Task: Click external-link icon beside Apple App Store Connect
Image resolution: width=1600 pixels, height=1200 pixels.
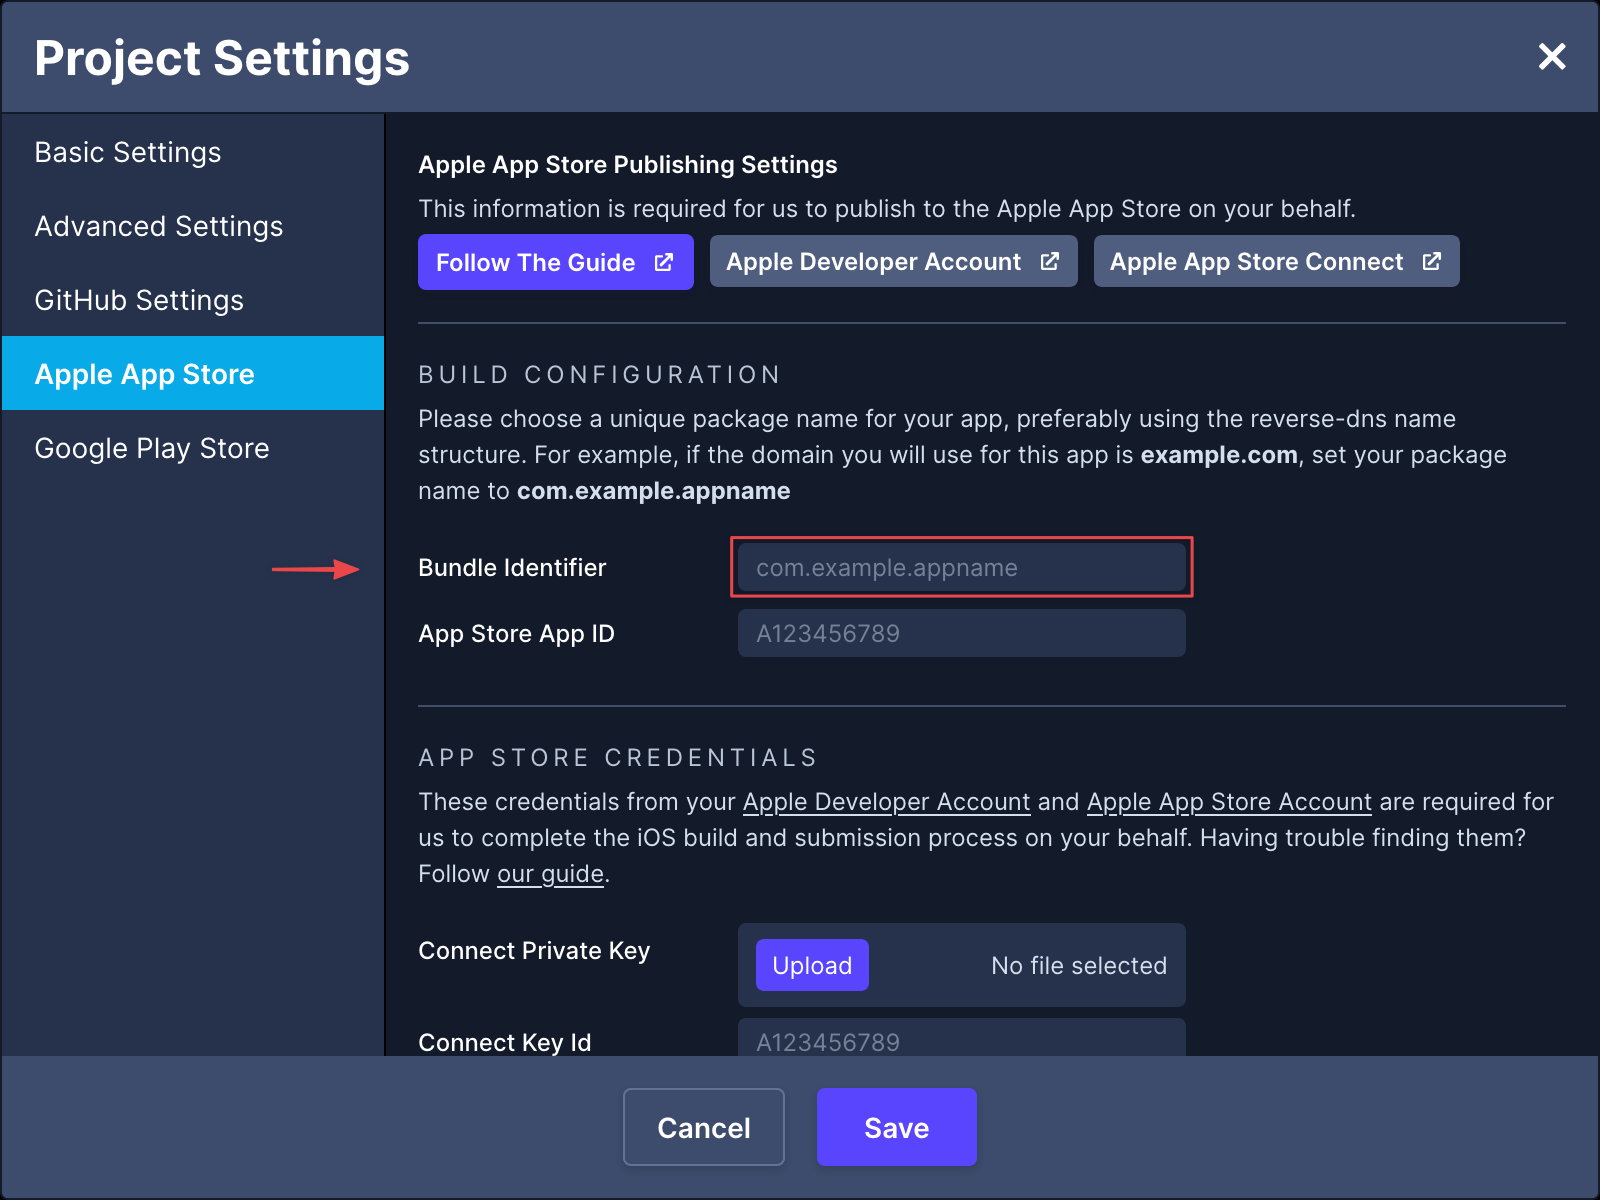Action: 1431,261
